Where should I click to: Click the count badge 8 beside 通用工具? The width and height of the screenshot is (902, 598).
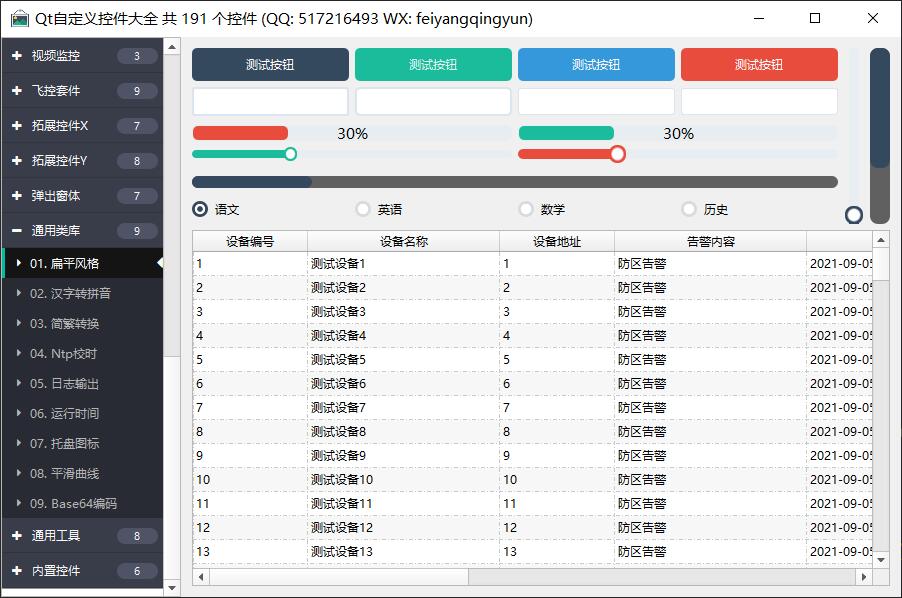(x=137, y=536)
